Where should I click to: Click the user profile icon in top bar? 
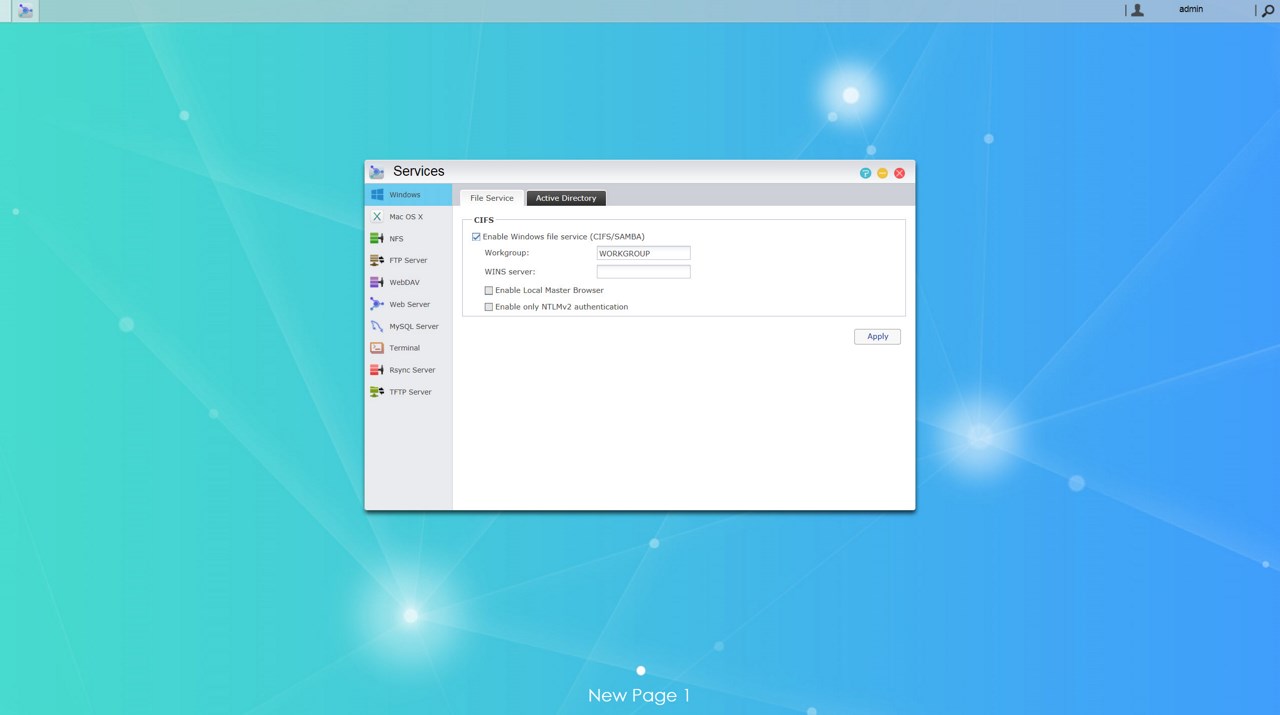point(1137,10)
